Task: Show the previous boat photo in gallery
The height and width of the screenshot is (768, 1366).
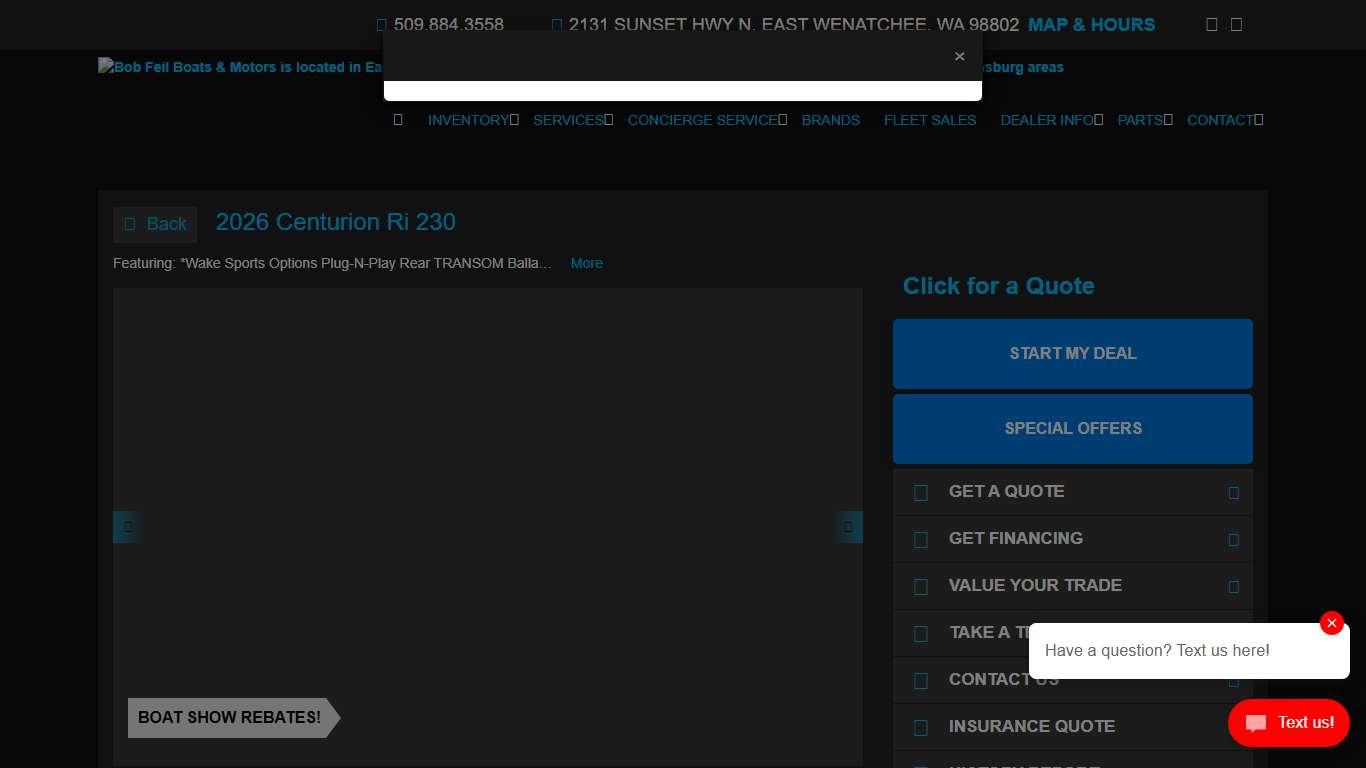Action: pos(127,527)
